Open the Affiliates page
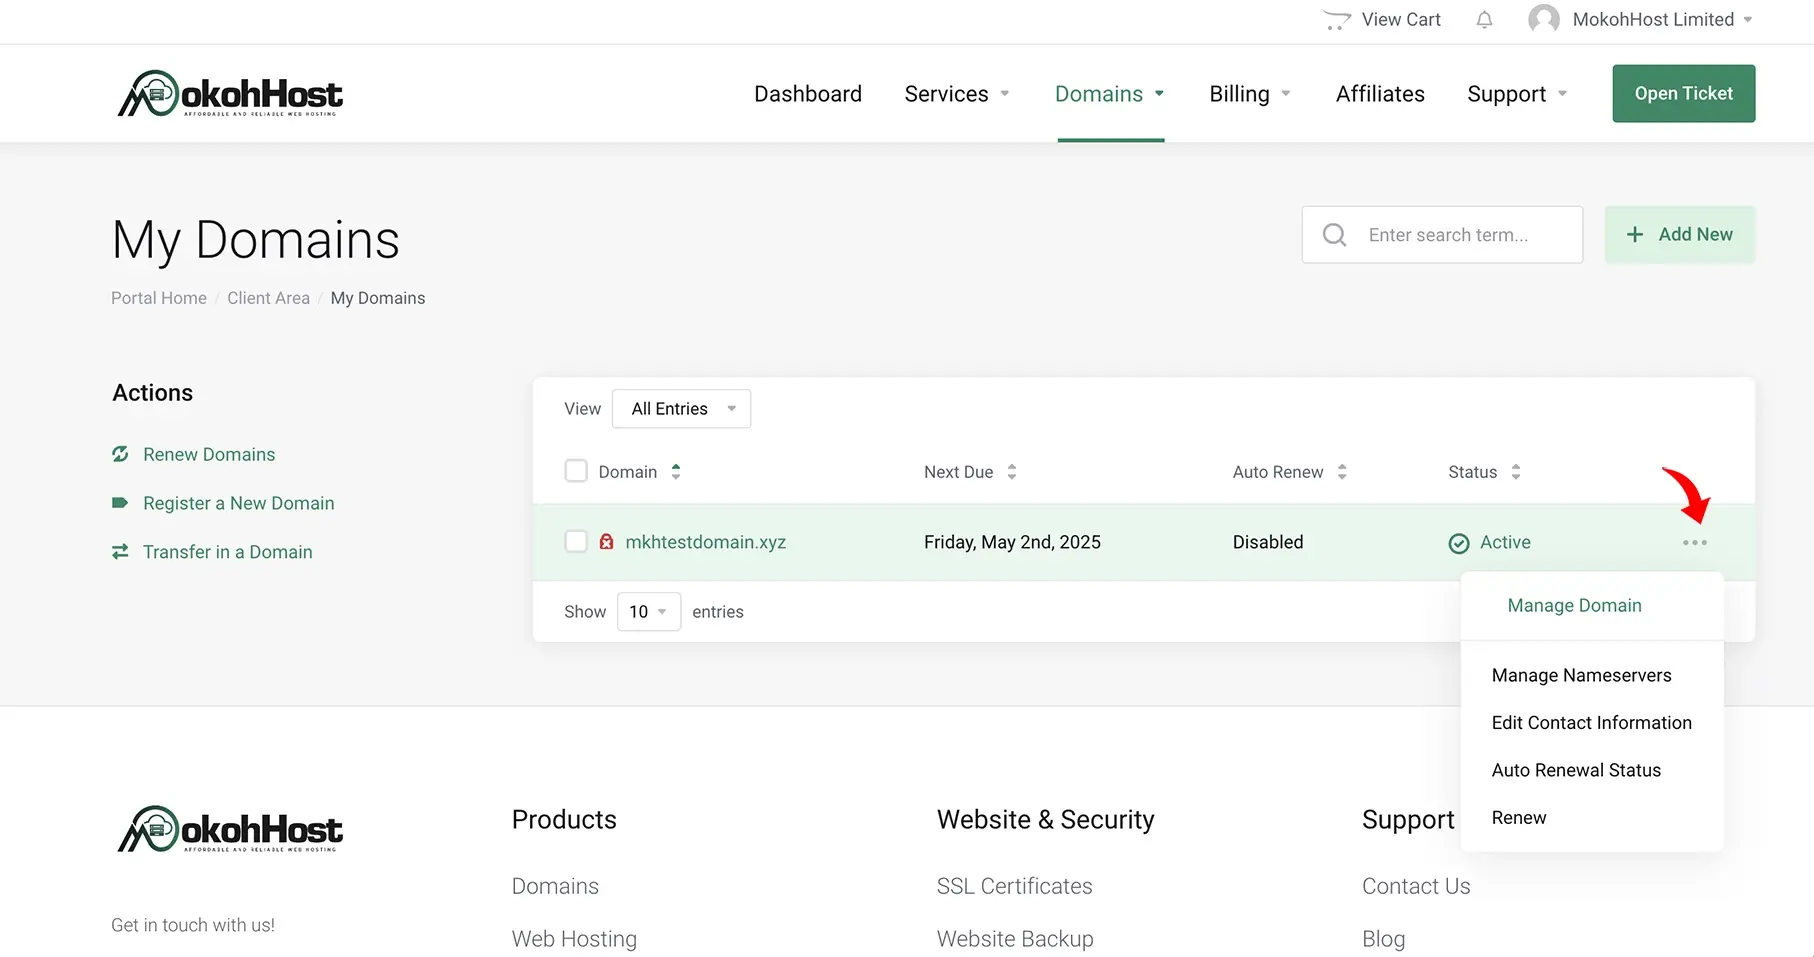Image resolution: width=1814 pixels, height=957 pixels. [x=1380, y=94]
